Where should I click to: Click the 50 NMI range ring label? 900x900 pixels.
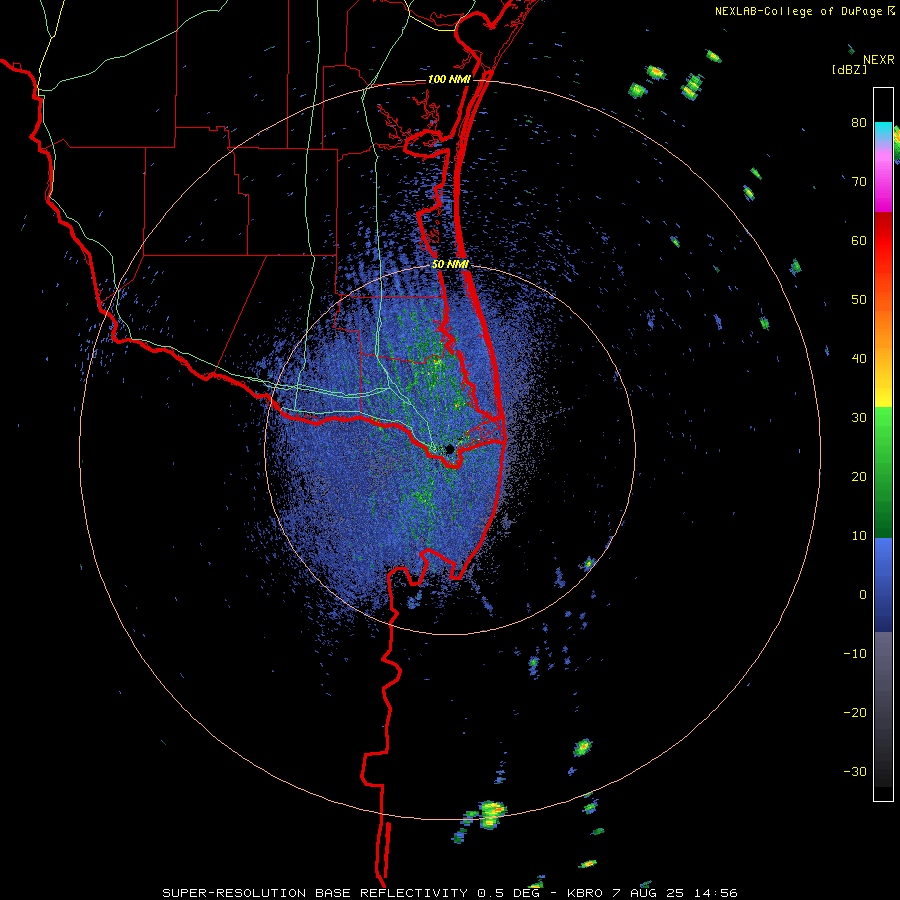click(450, 264)
